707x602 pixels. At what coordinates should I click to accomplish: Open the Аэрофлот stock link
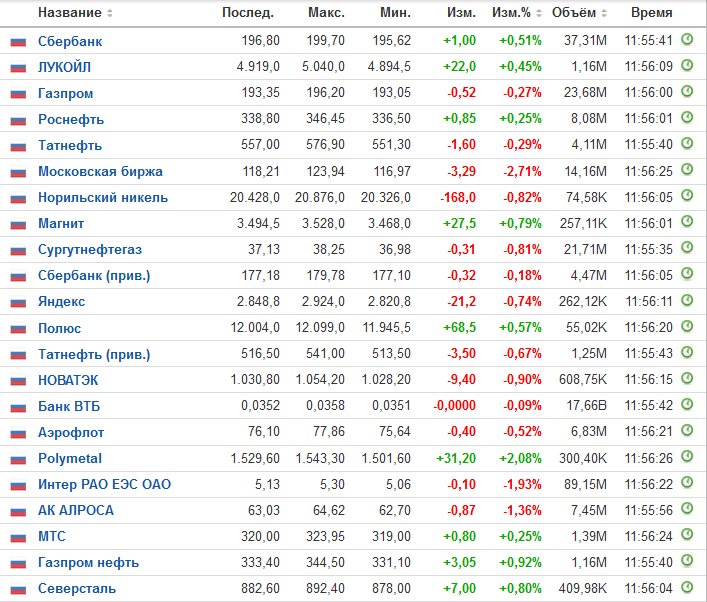(x=71, y=433)
